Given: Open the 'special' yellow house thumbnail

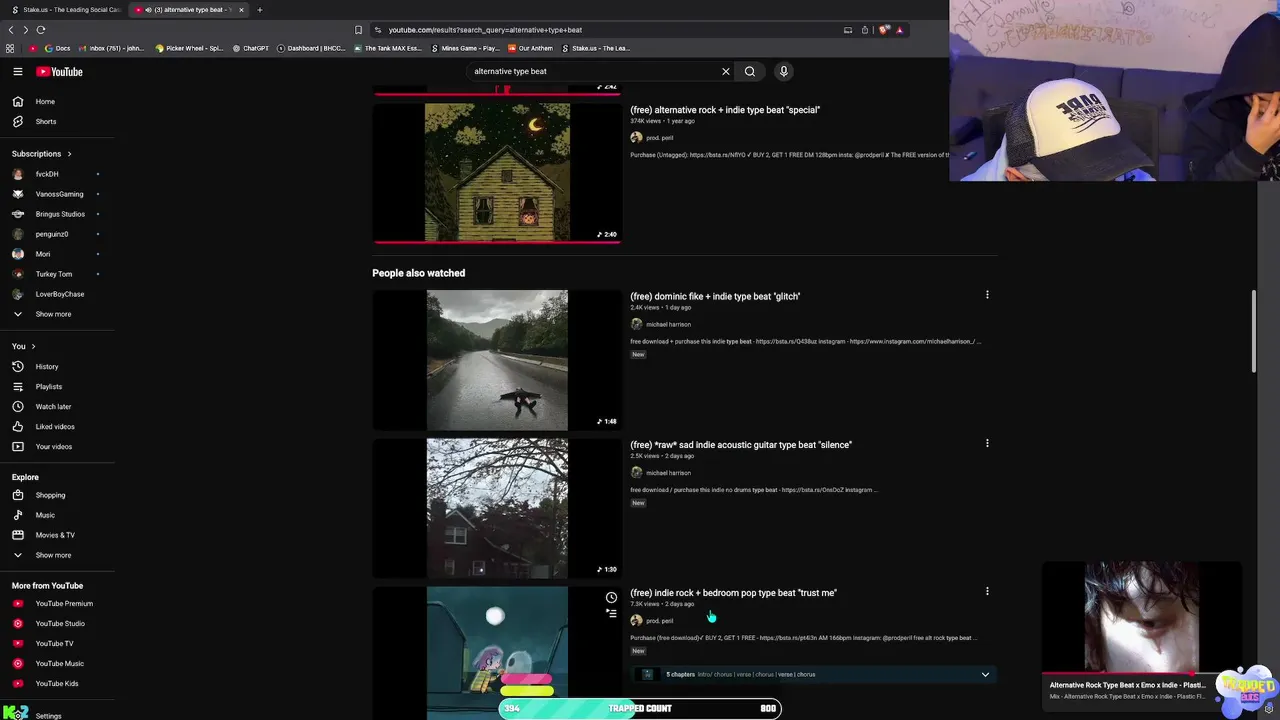Looking at the screenshot, I should point(497,172).
